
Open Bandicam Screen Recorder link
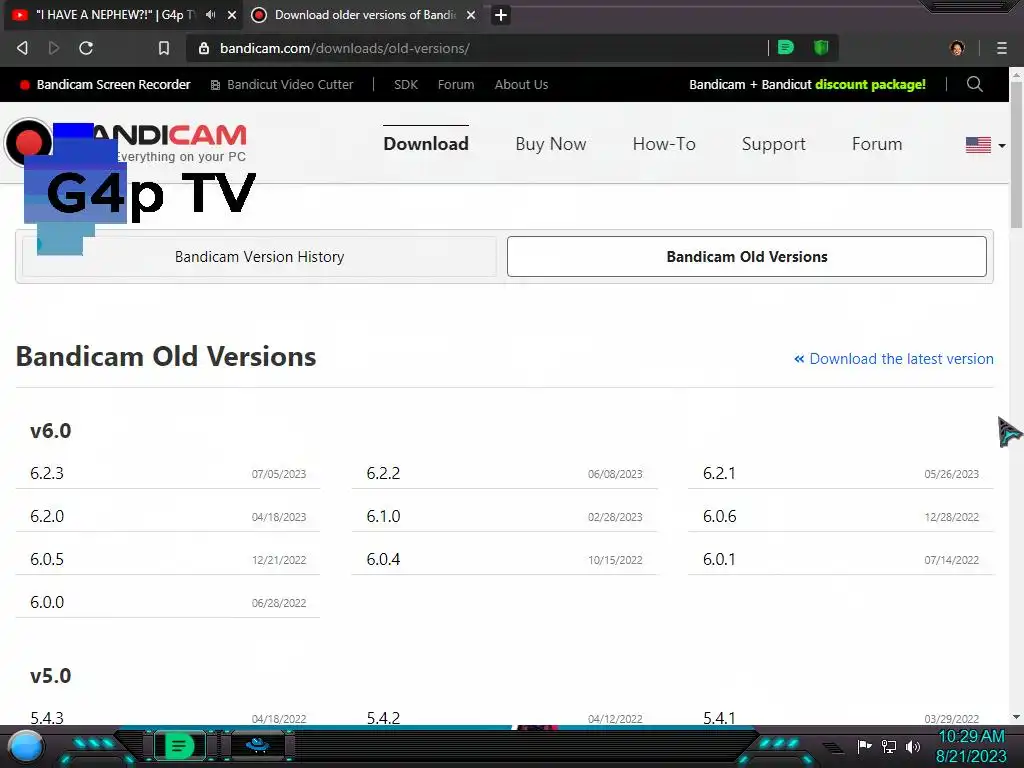click(x=106, y=84)
